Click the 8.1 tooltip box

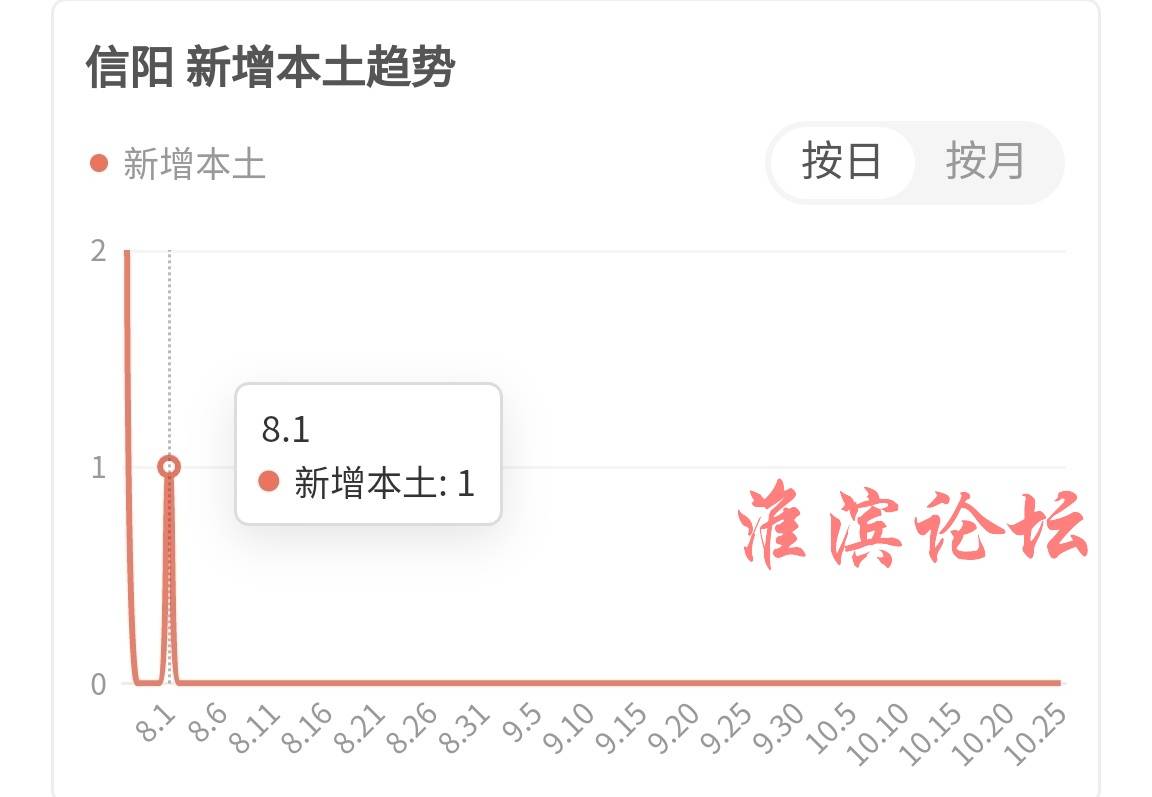(x=368, y=454)
